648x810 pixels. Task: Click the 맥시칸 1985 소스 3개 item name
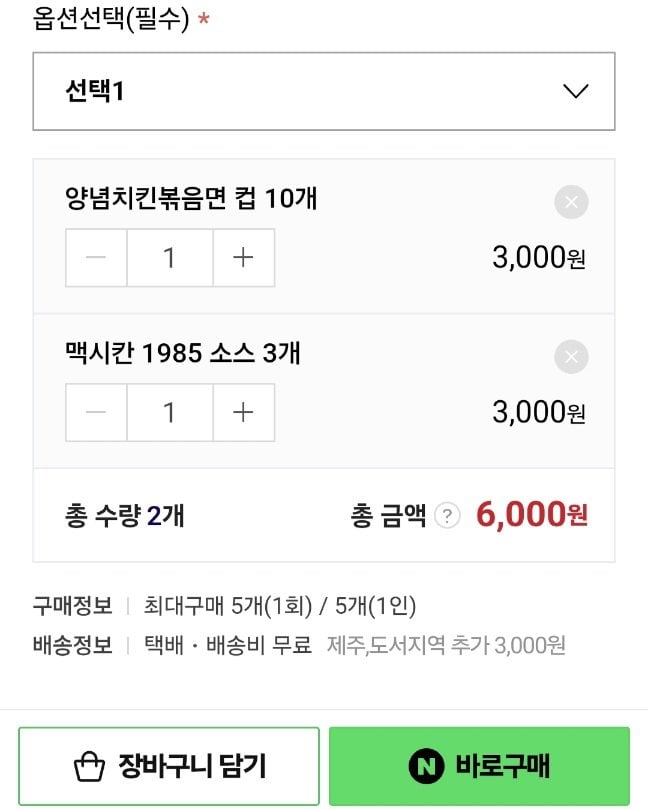coord(183,352)
